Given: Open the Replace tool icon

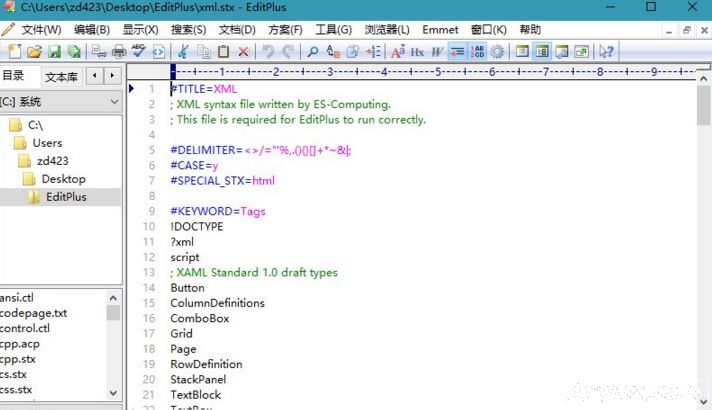Looking at the screenshot, I should (333, 51).
